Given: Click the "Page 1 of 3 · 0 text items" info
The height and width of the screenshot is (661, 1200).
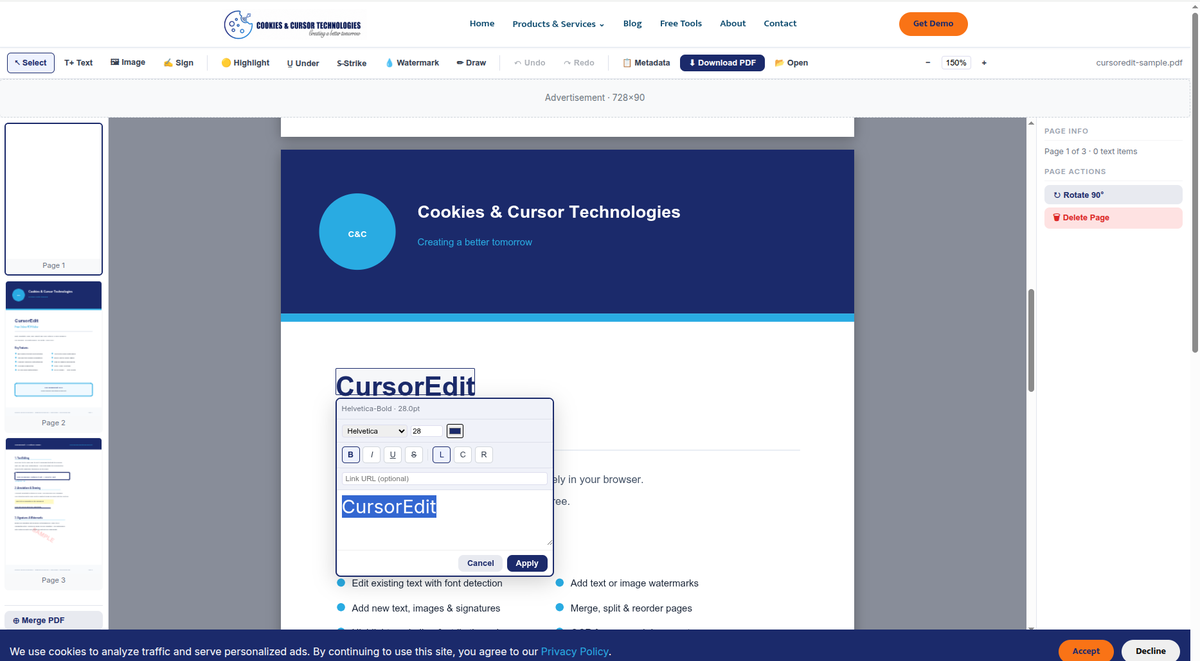Looking at the screenshot, I should pos(1090,151).
